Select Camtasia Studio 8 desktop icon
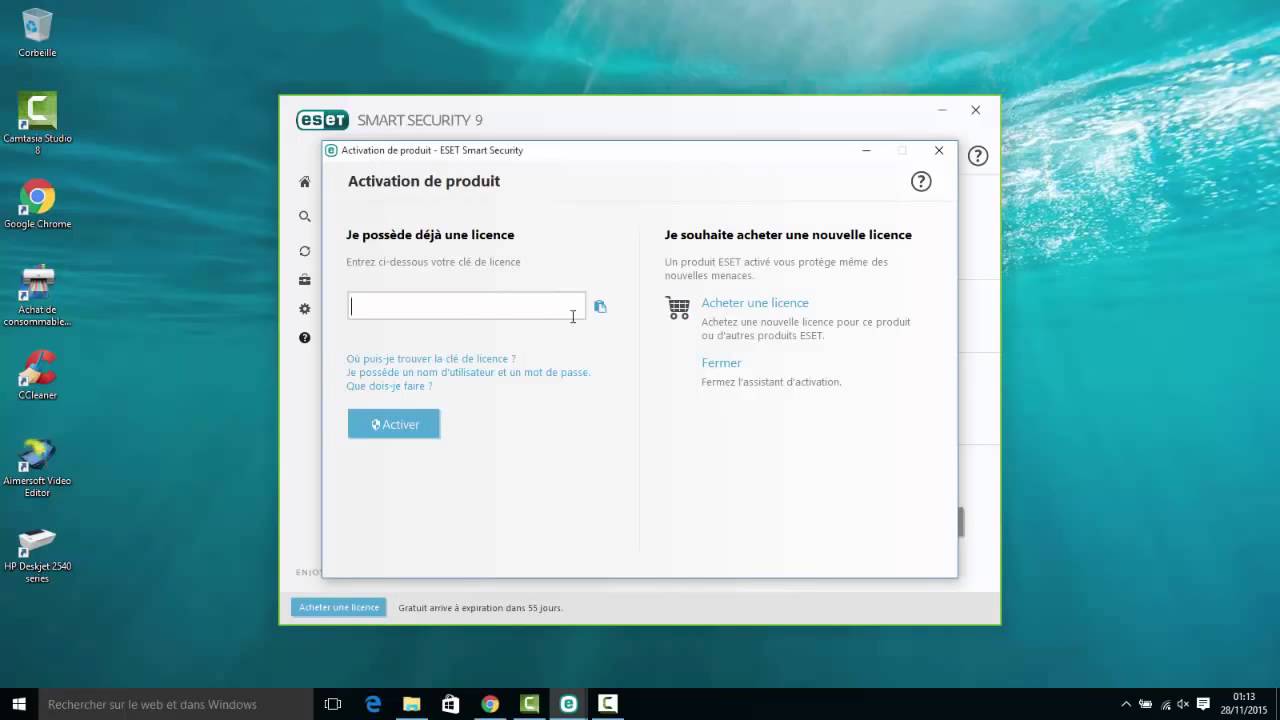The width and height of the screenshot is (1280, 720). point(37,124)
